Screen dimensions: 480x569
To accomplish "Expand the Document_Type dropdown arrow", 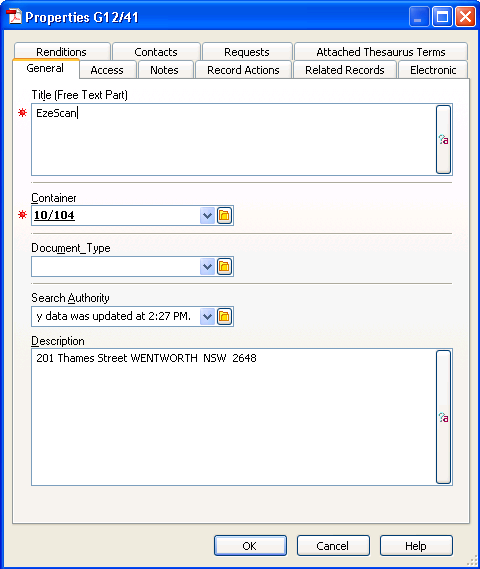I will pos(208,267).
